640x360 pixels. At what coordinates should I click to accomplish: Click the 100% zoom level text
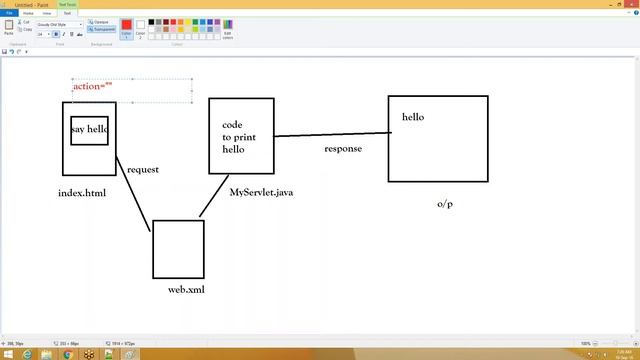[x=585, y=344]
